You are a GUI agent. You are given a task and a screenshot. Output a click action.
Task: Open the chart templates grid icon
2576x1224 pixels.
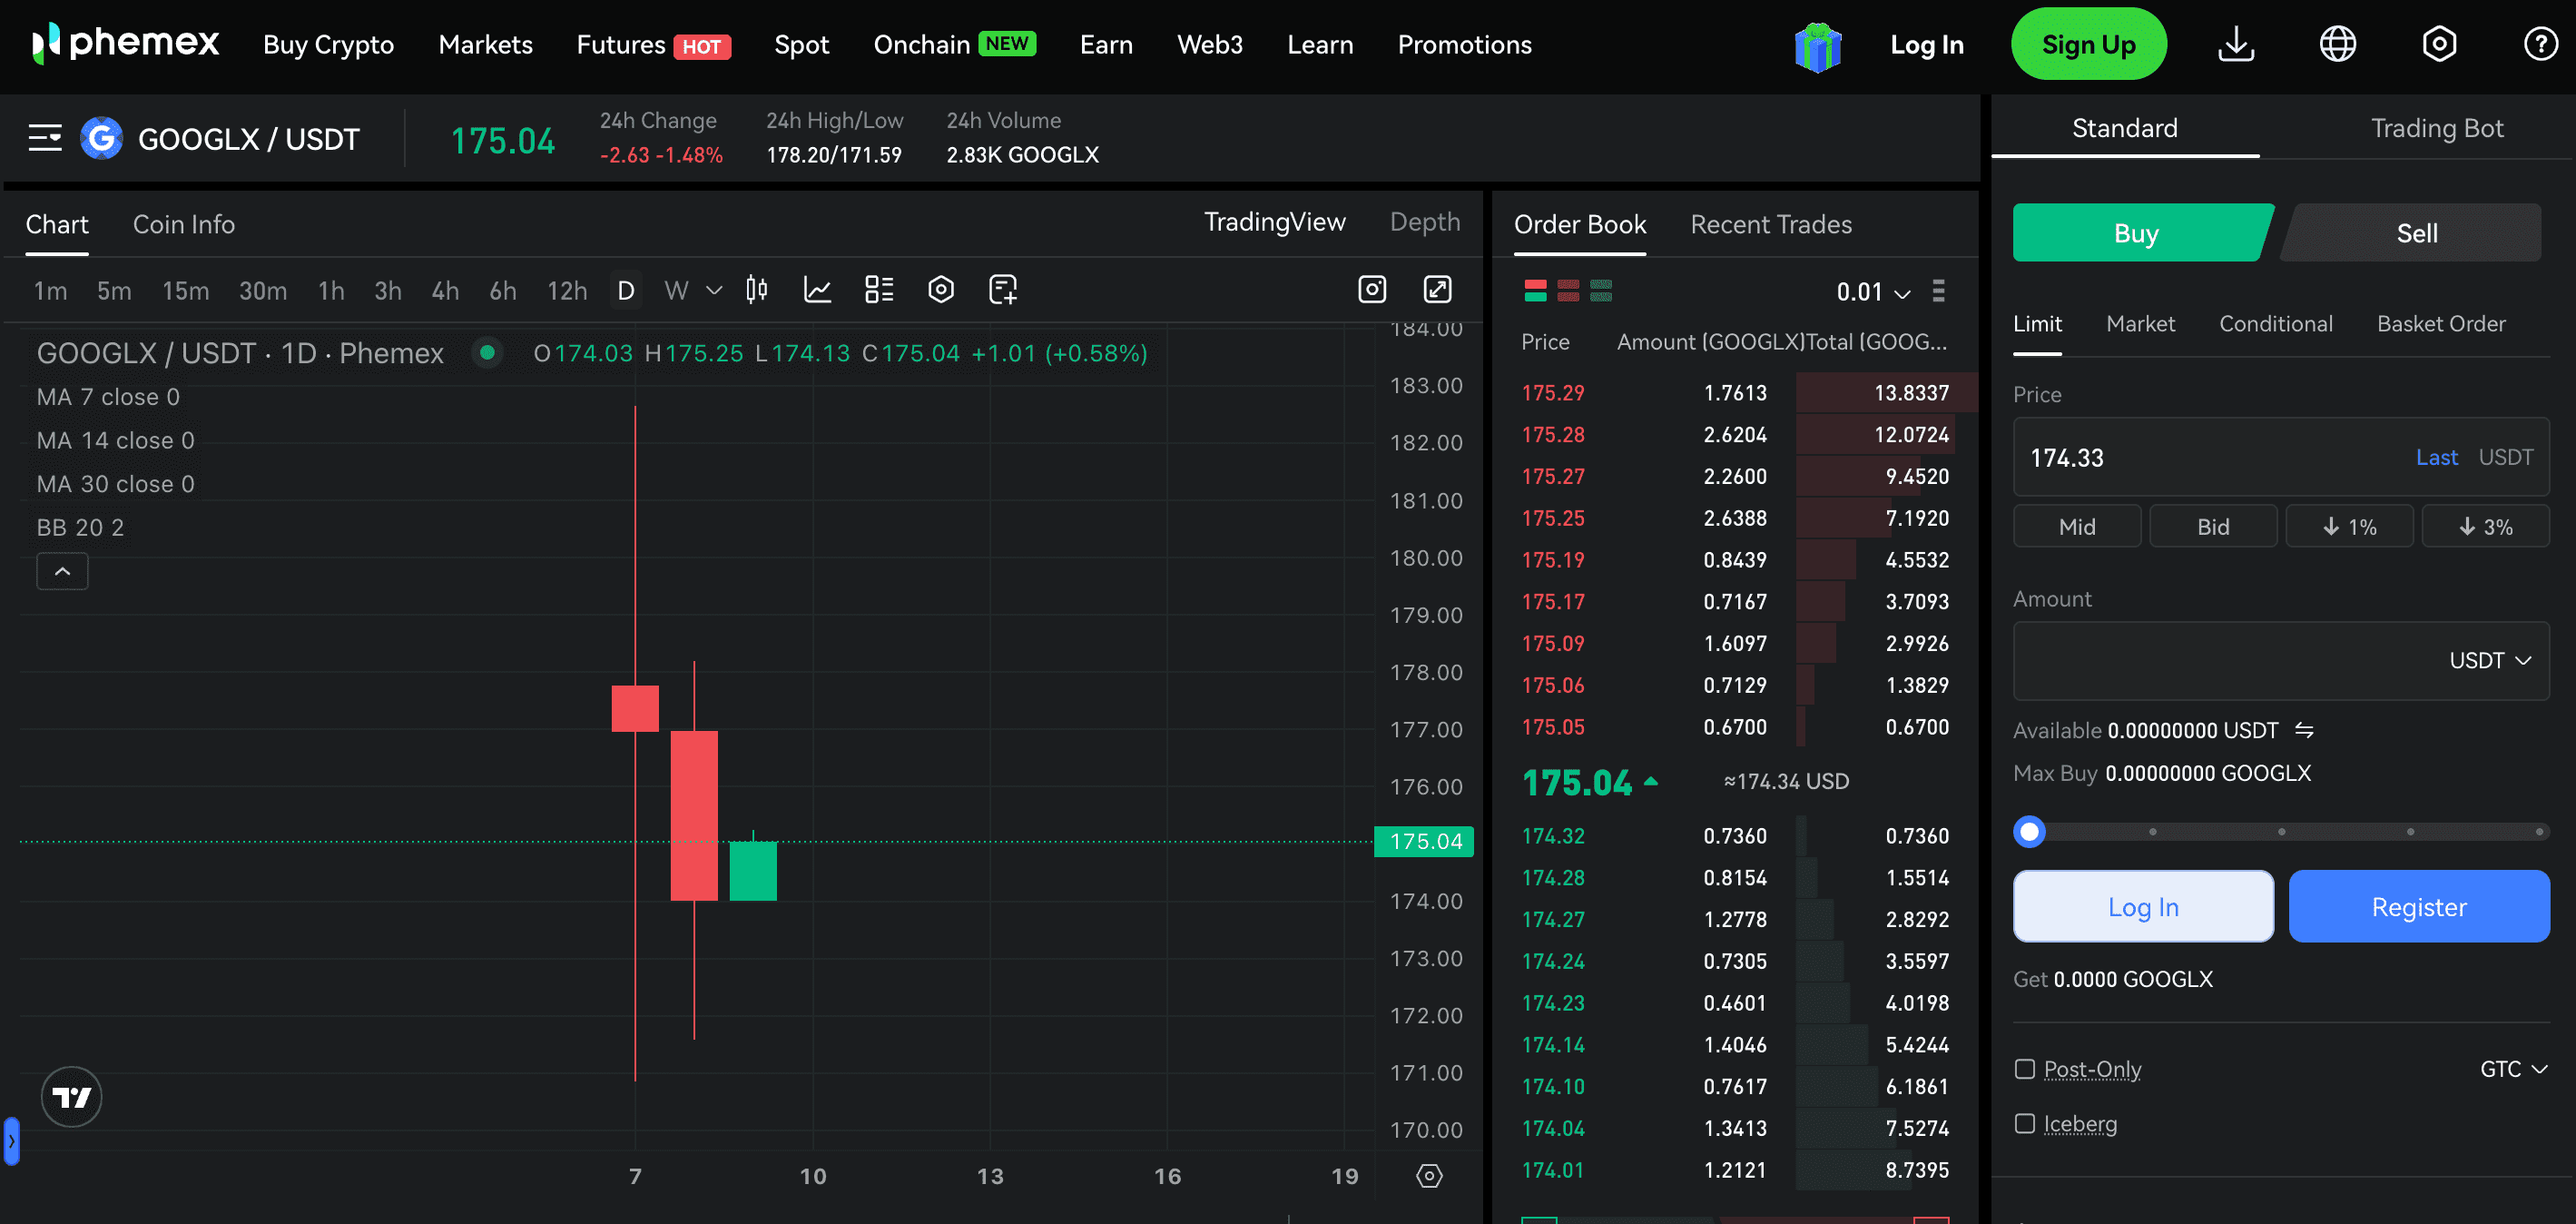(879, 290)
